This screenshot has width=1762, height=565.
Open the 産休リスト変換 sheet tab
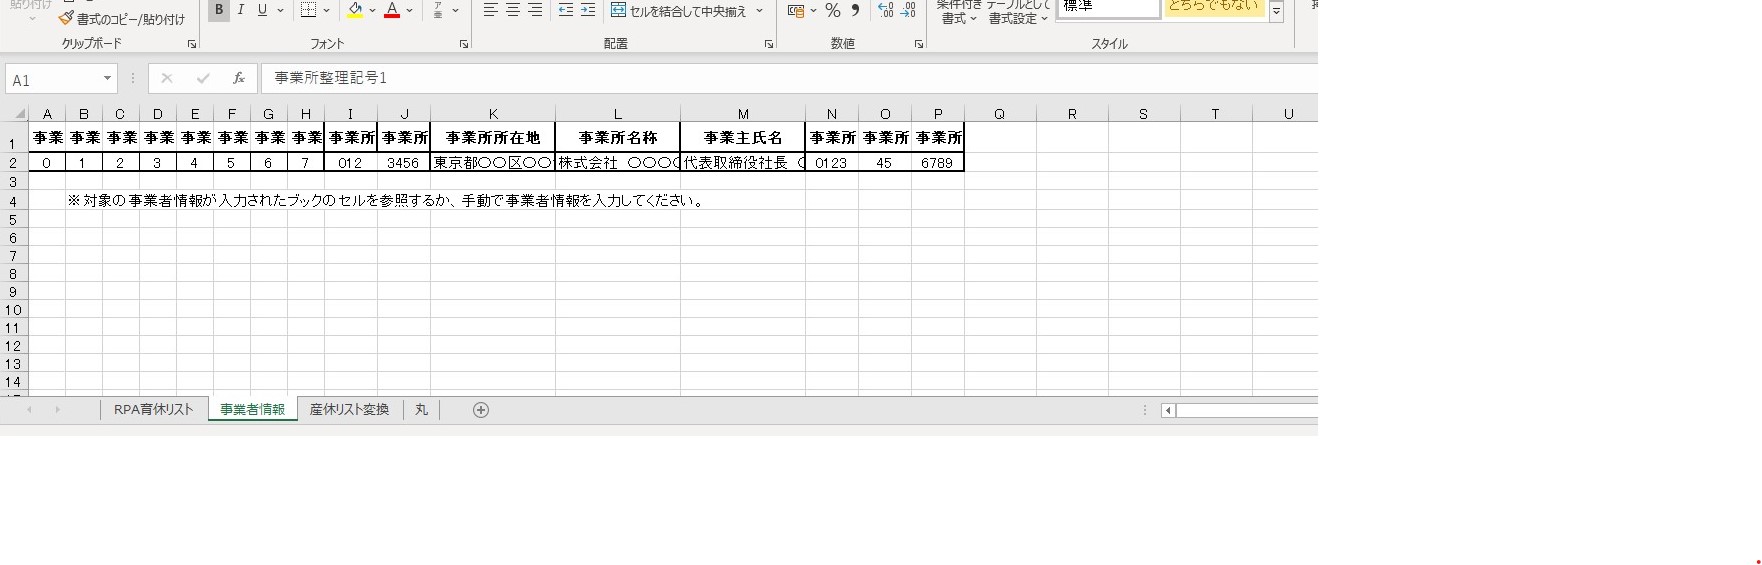pyautogui.click(x=349, y=410)
